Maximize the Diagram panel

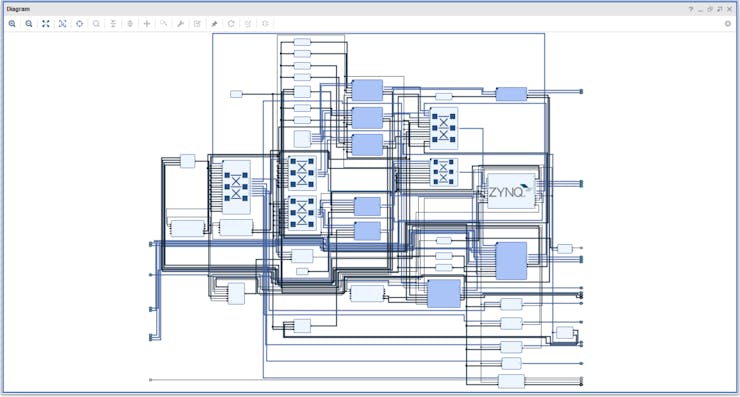coord(720,9)
